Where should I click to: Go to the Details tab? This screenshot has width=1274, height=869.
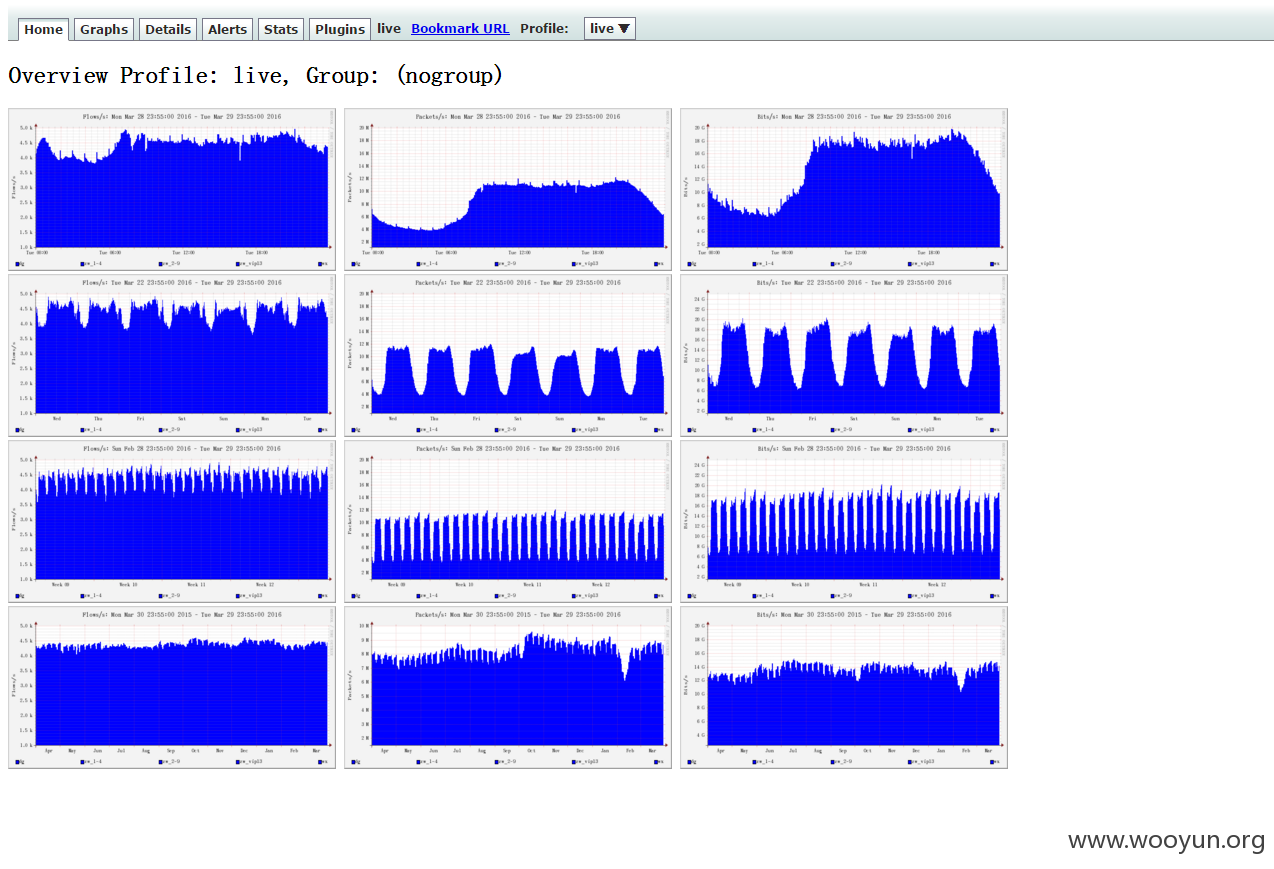[168, 29]
